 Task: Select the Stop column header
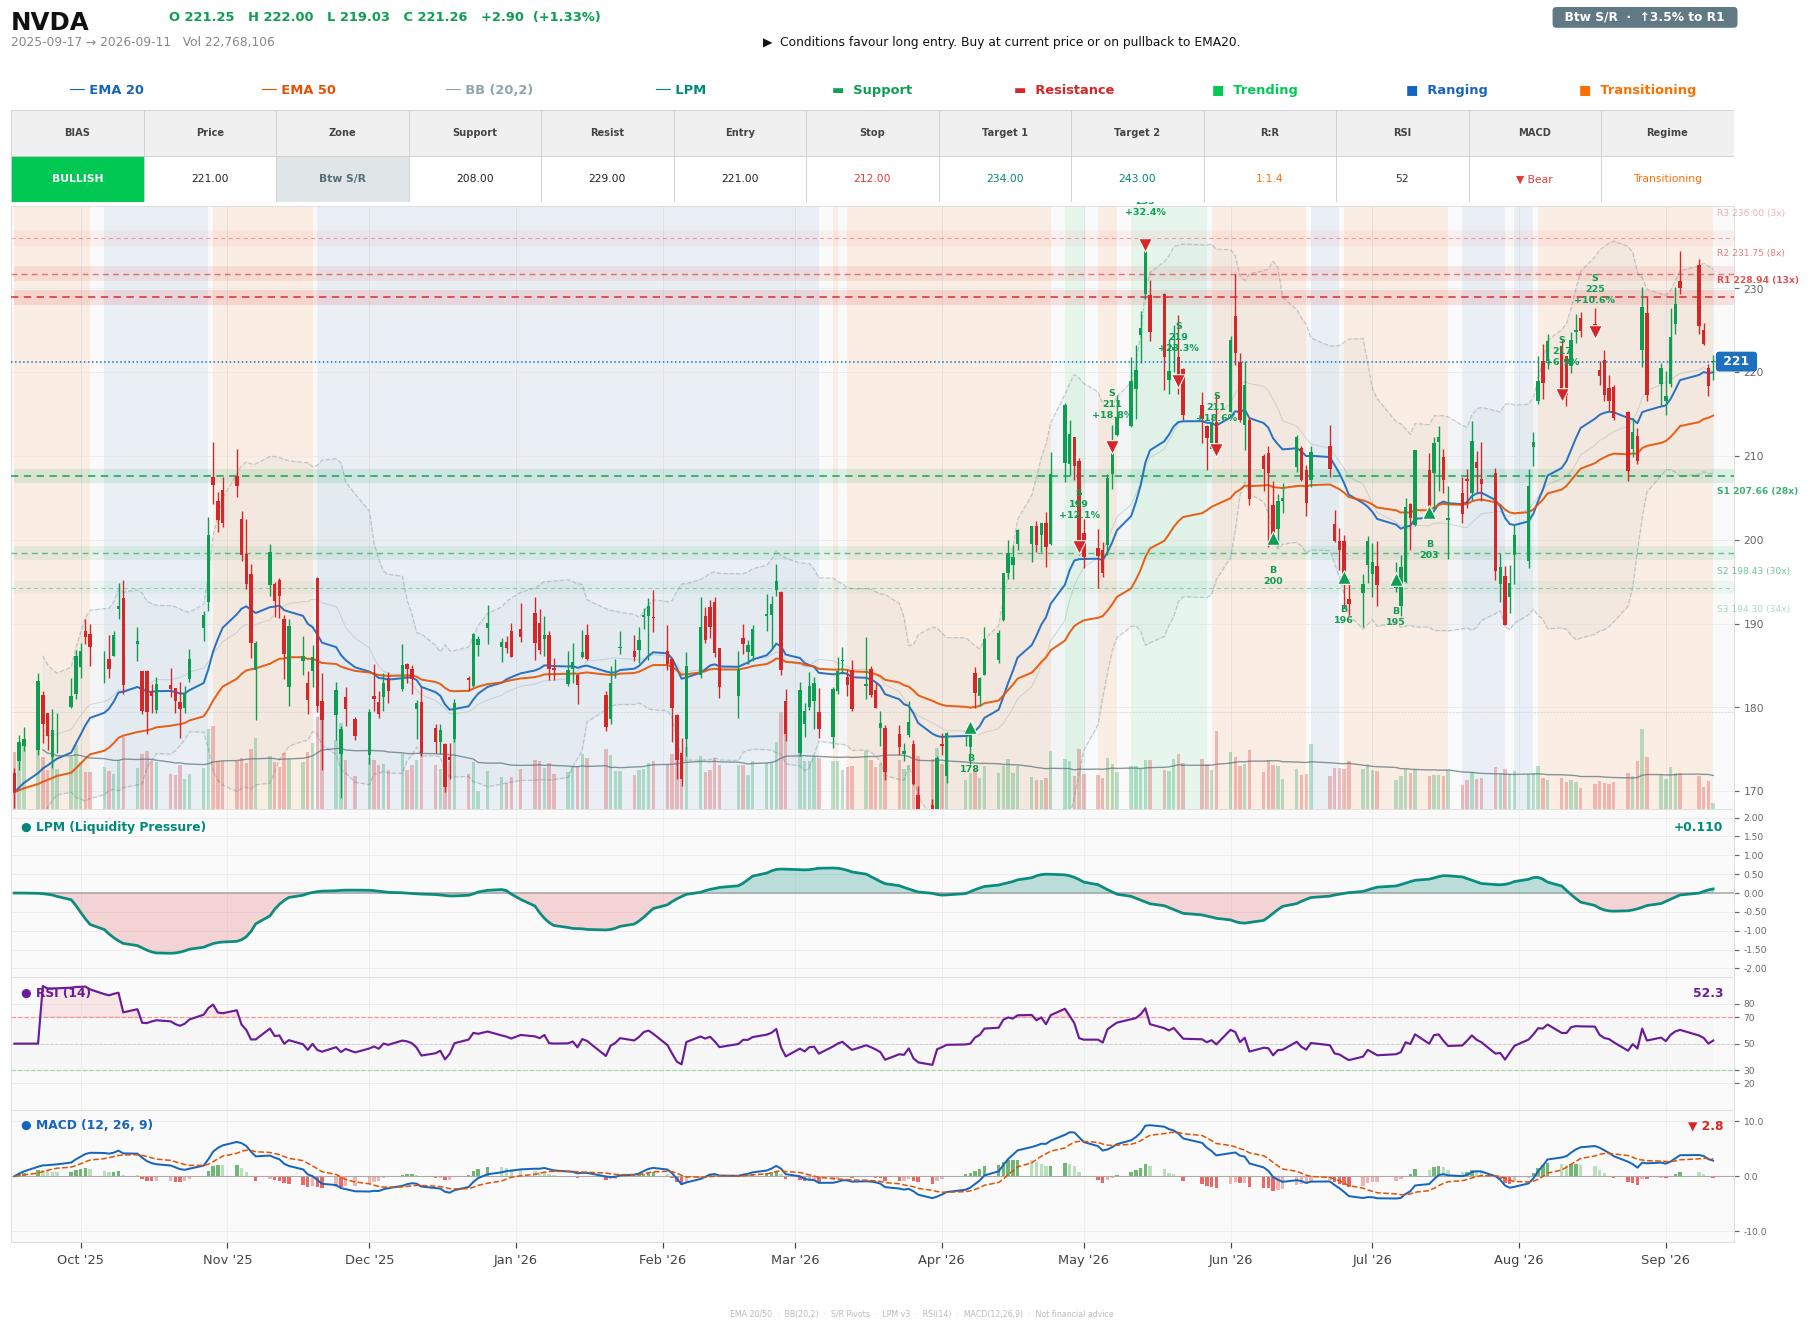click(872, 133)
